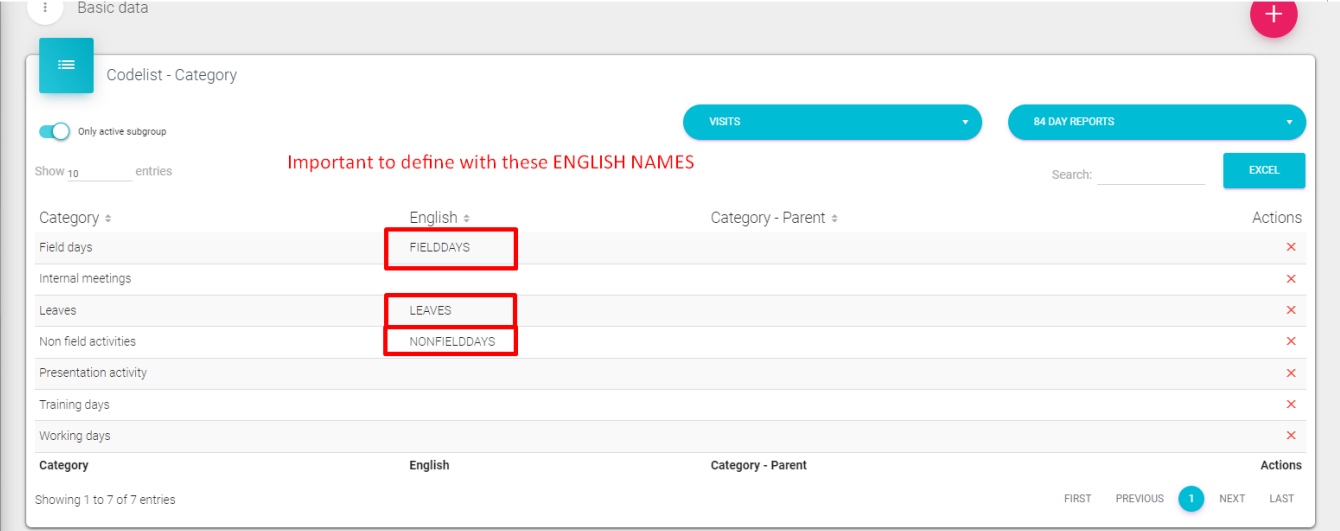Open the VISITS dropdown

pyautogui.click(x=831, y=122)
